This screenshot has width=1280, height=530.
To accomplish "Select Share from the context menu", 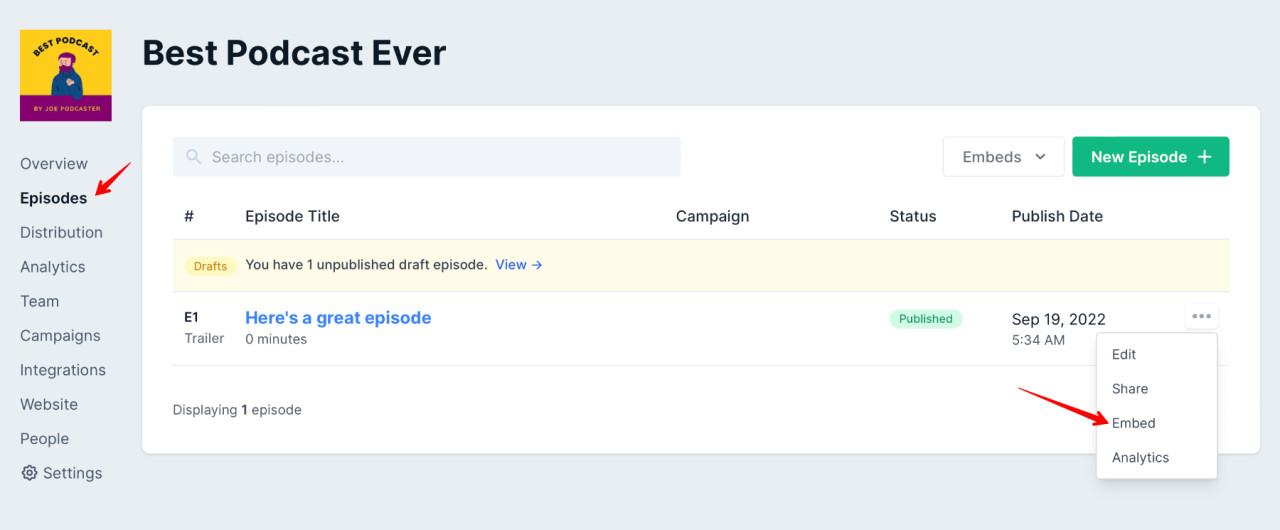I will 1130,389.
